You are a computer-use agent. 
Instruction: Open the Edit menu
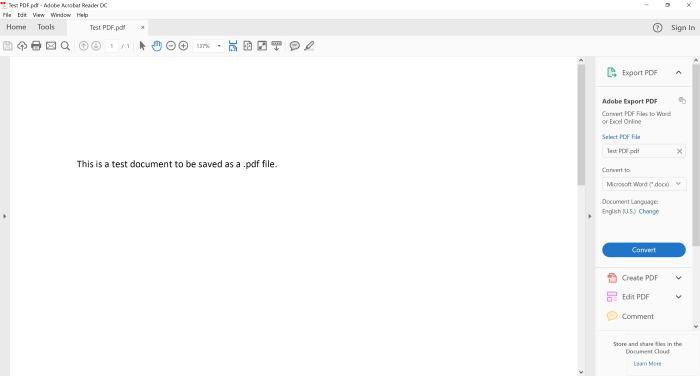pos(22,15)
